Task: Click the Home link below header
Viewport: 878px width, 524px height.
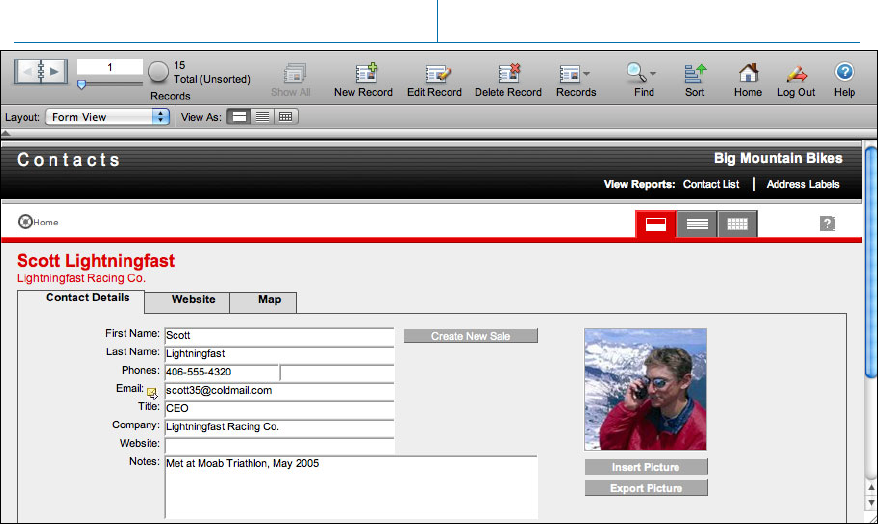Action: pyautogui.click(x=38, y=222)
